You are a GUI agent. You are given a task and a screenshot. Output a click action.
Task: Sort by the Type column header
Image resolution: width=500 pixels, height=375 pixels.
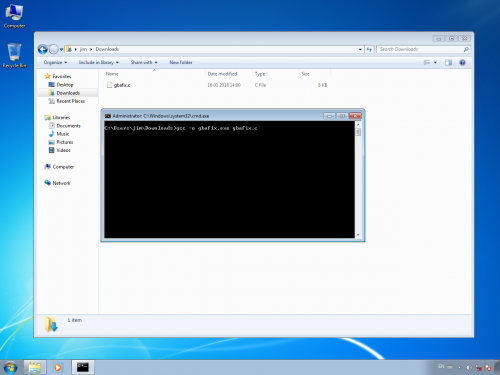(260, 74)
